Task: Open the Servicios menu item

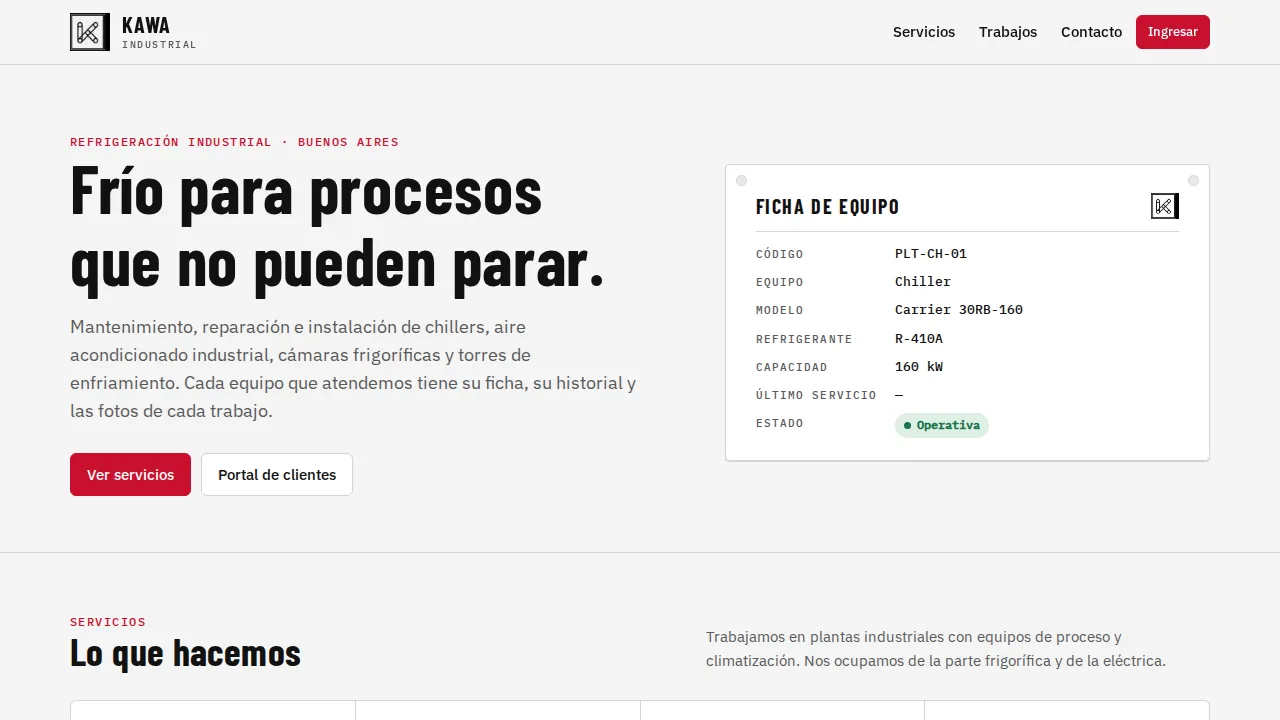Action: [x=924, y=32]
